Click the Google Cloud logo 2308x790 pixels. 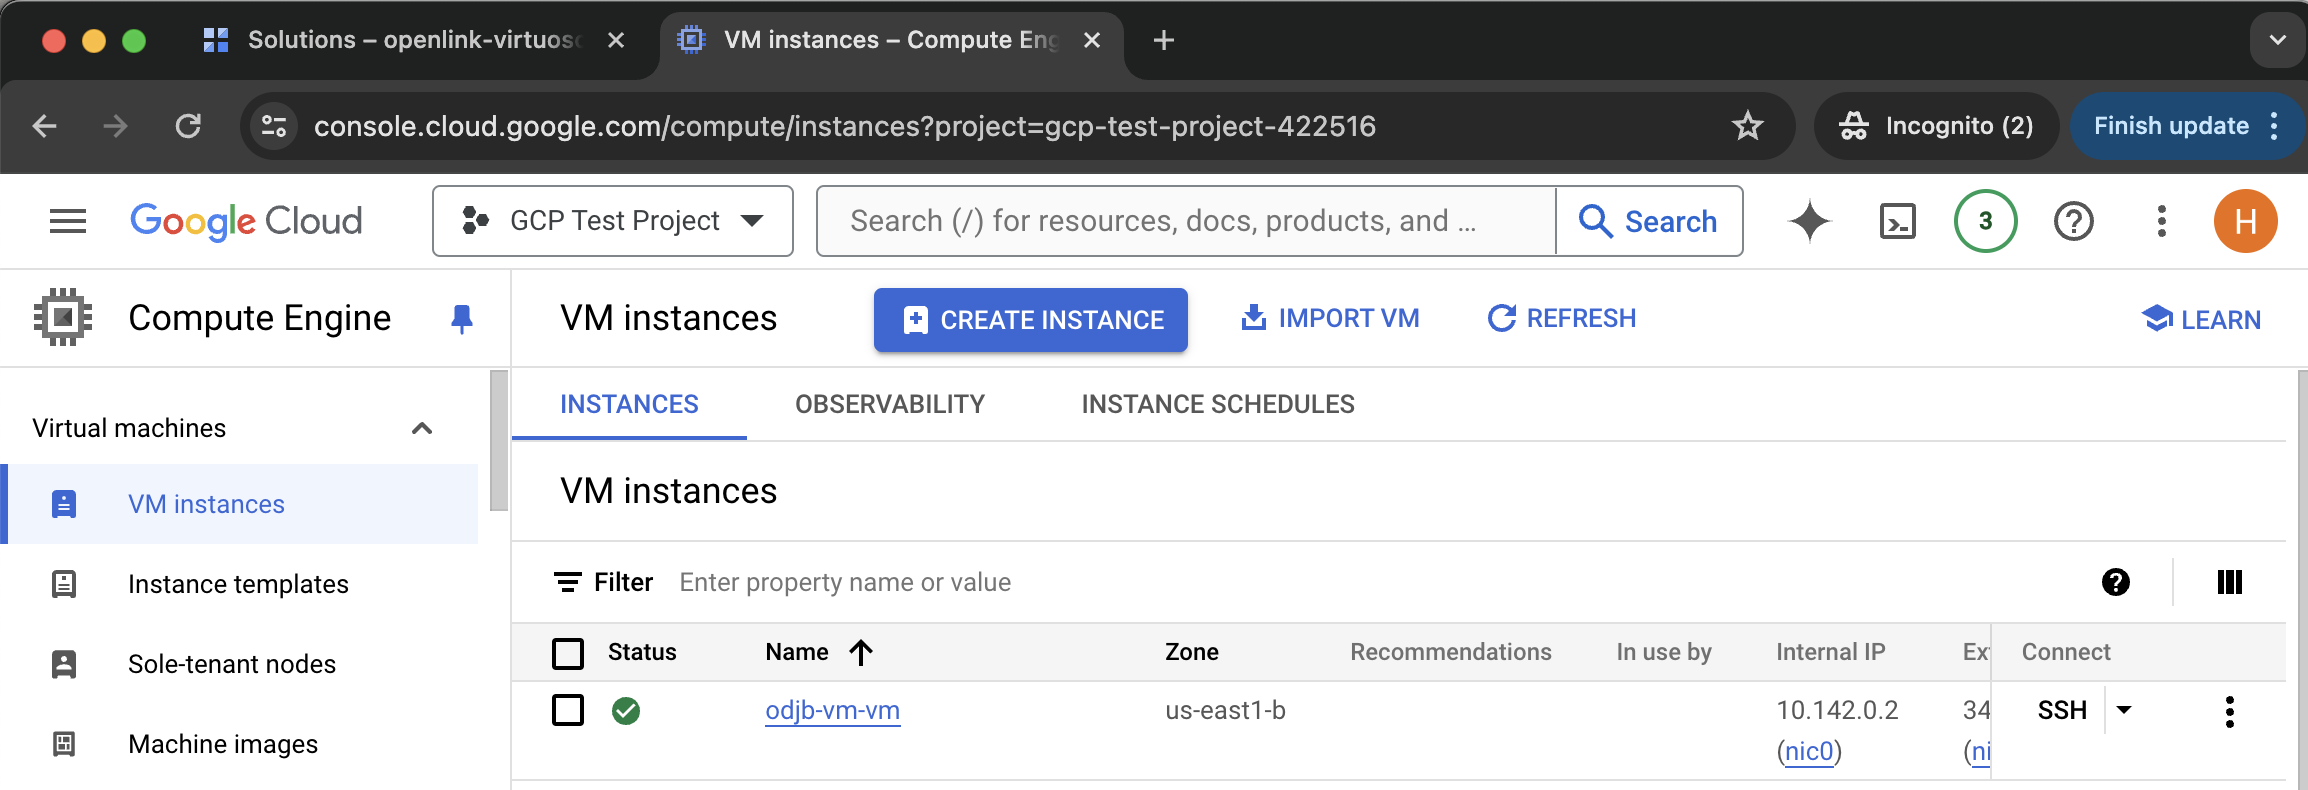click(x=246, y=221)
